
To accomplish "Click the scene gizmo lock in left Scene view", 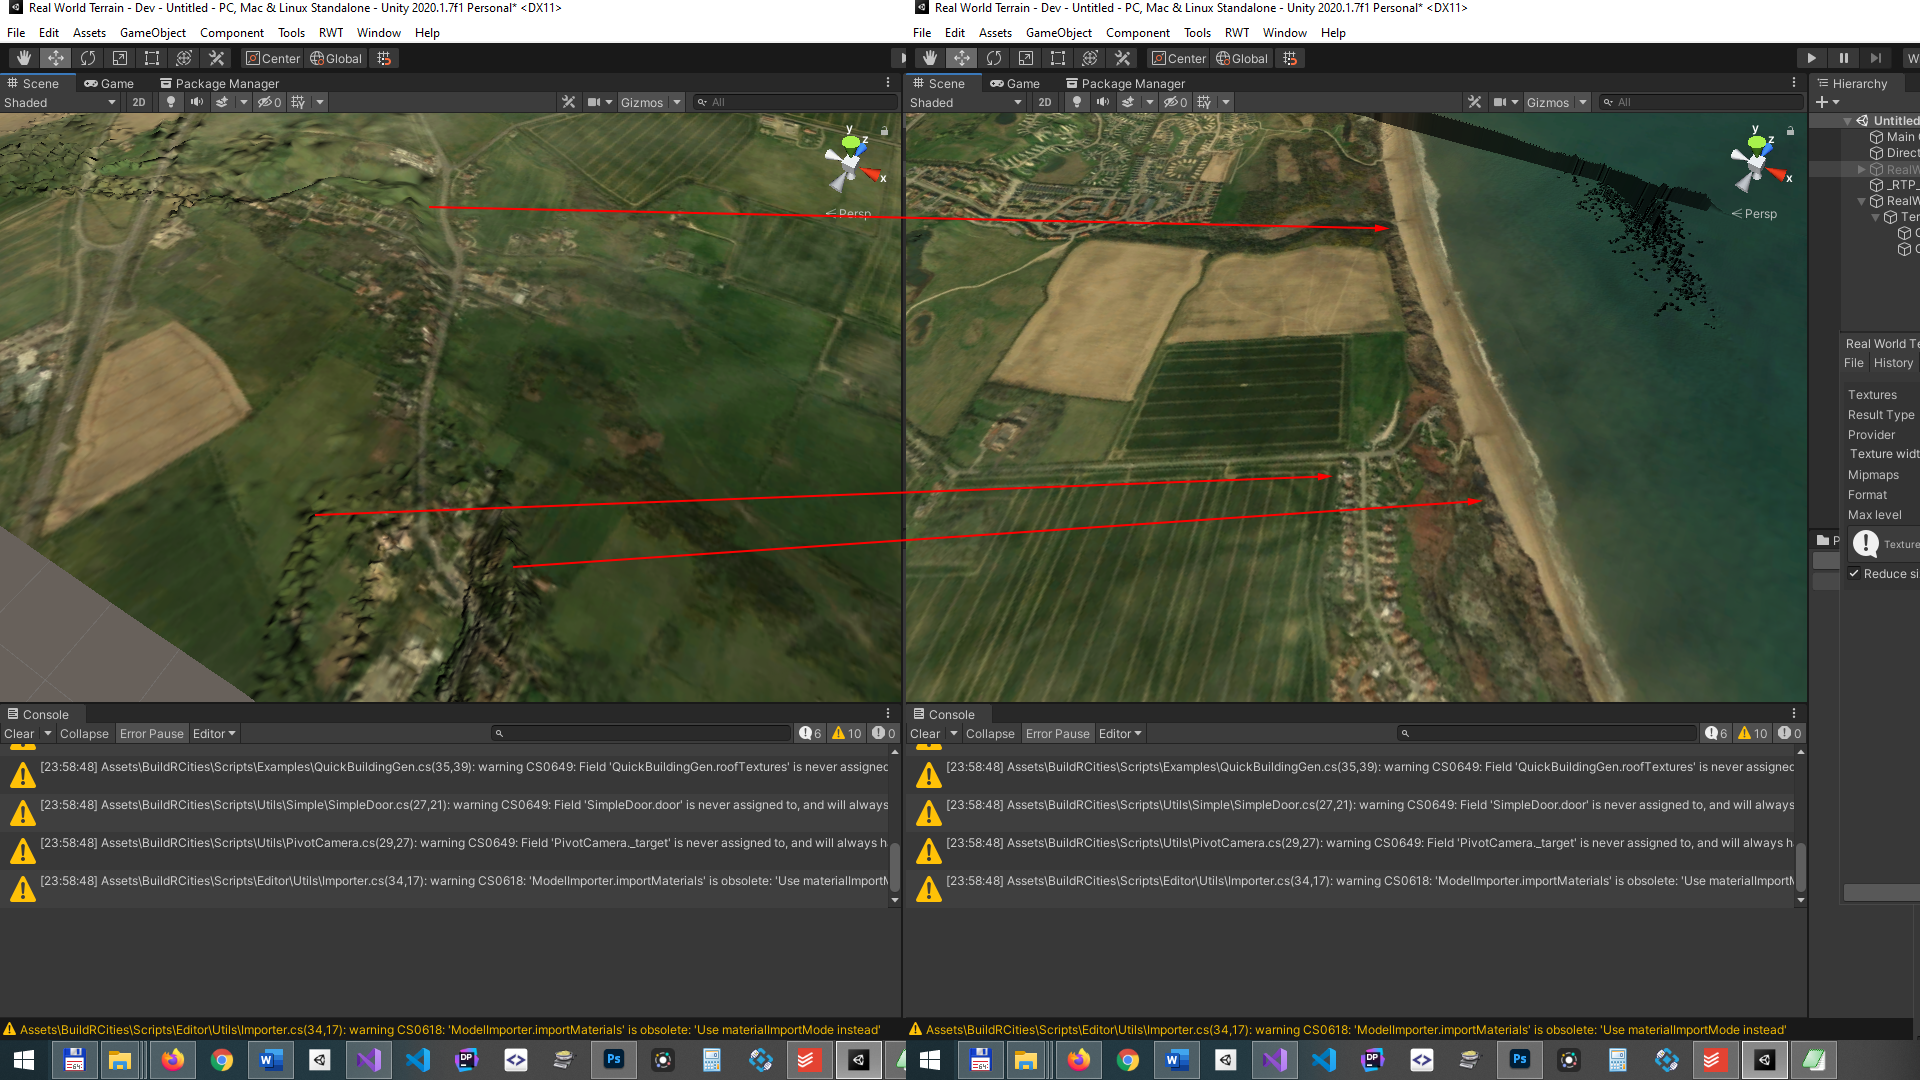I will pos(884,131).
